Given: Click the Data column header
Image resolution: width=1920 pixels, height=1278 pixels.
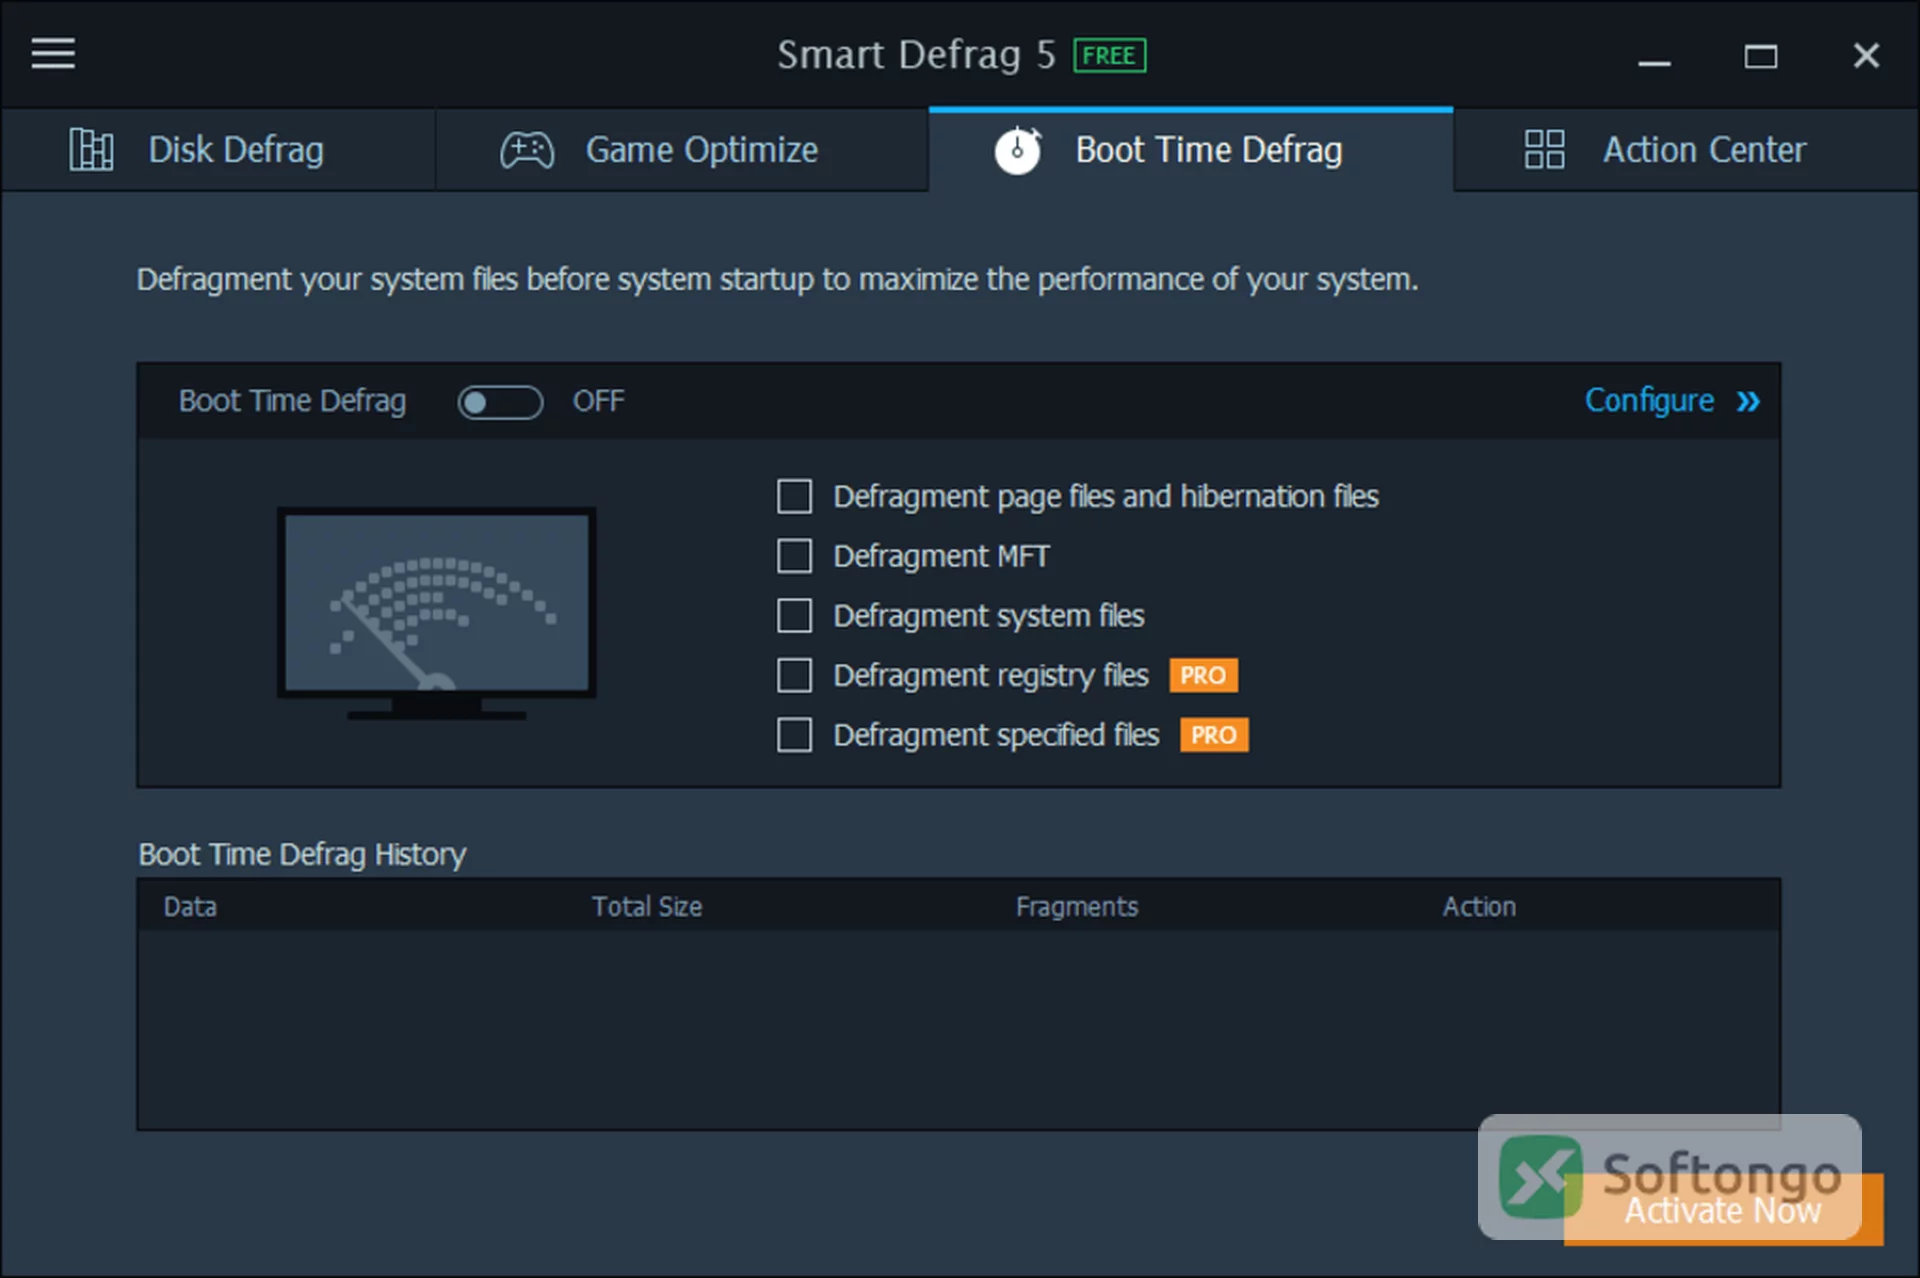Looking at the screenshot, I should point(190,907).
